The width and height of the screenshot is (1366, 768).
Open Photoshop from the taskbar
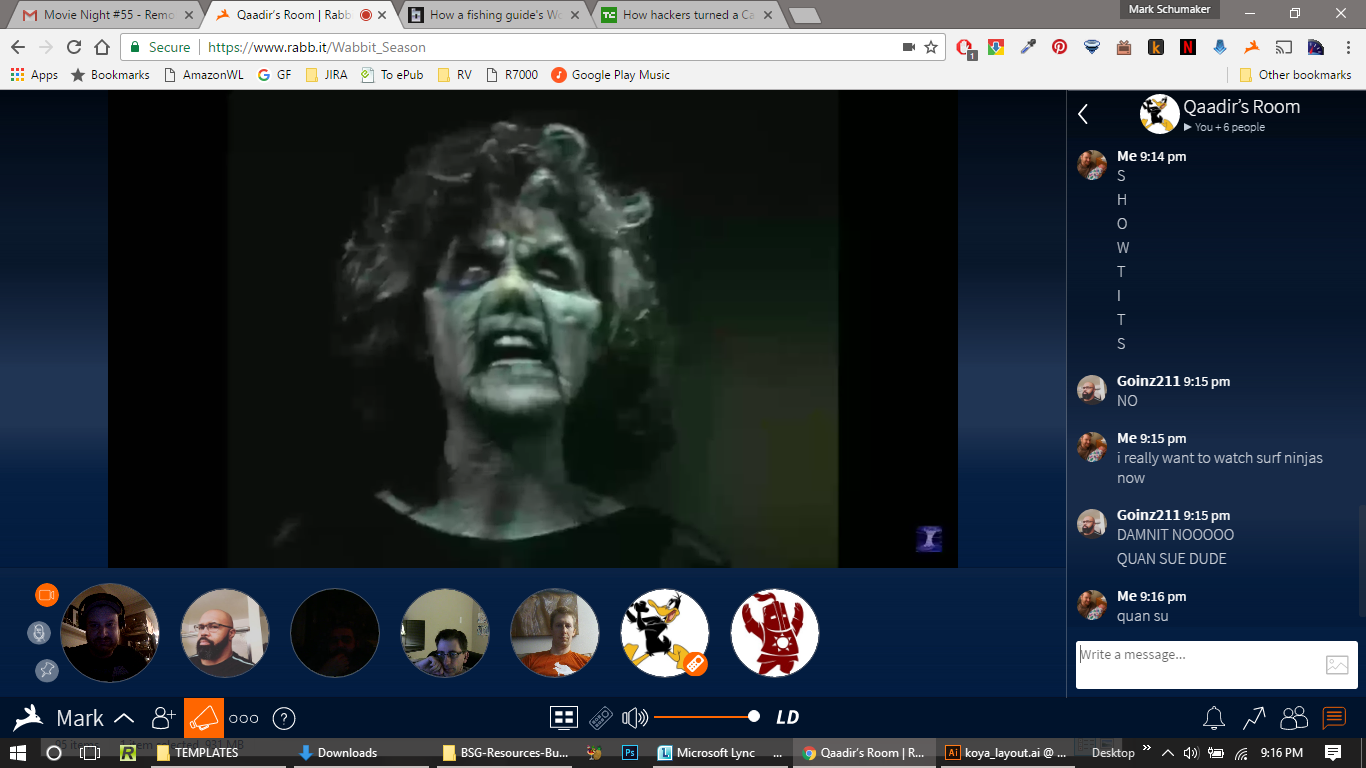click(630, 753)
